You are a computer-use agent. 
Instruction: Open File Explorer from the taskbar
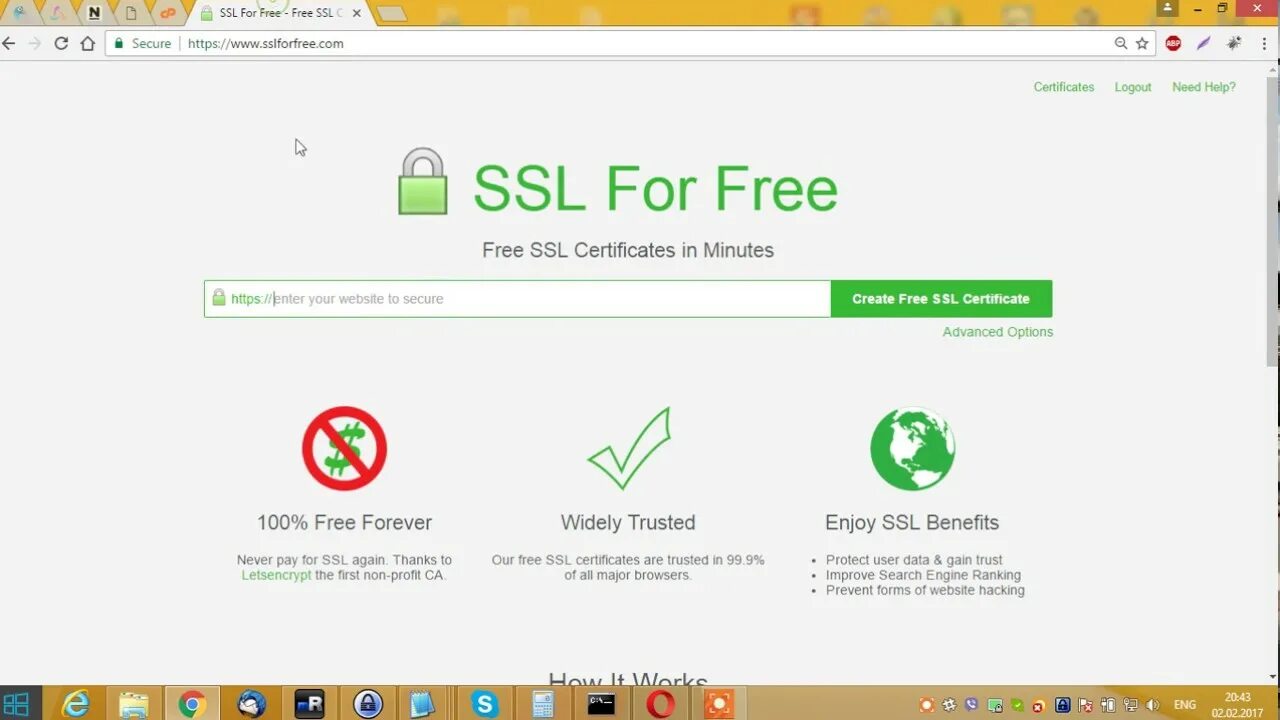coord(133,704)
